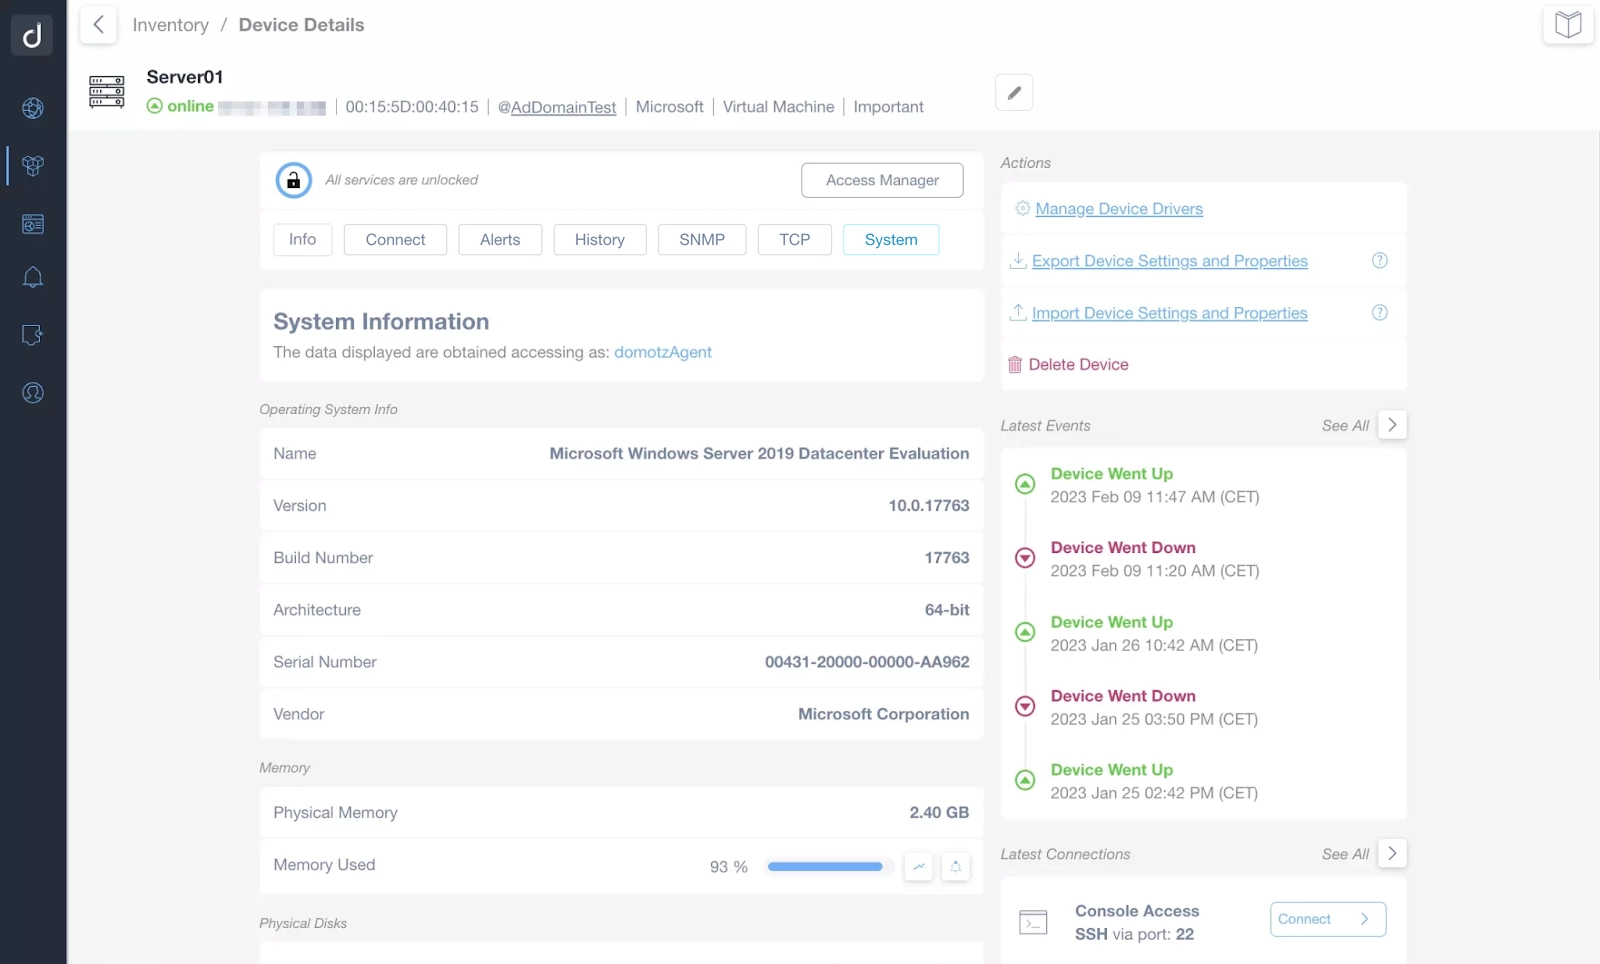The width and height of the screenshot is (1600, 964).
Task: Select the System tab
Action: (x=891, y=240)
